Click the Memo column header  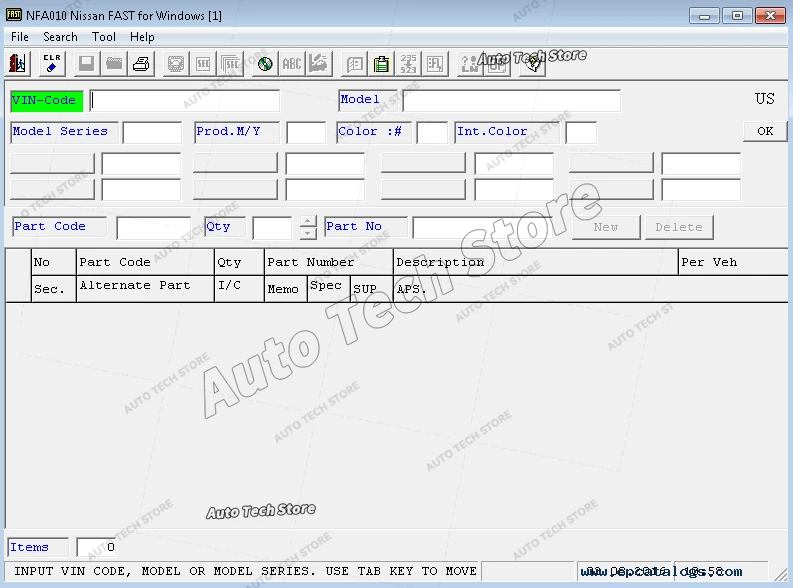coord(286,289)
